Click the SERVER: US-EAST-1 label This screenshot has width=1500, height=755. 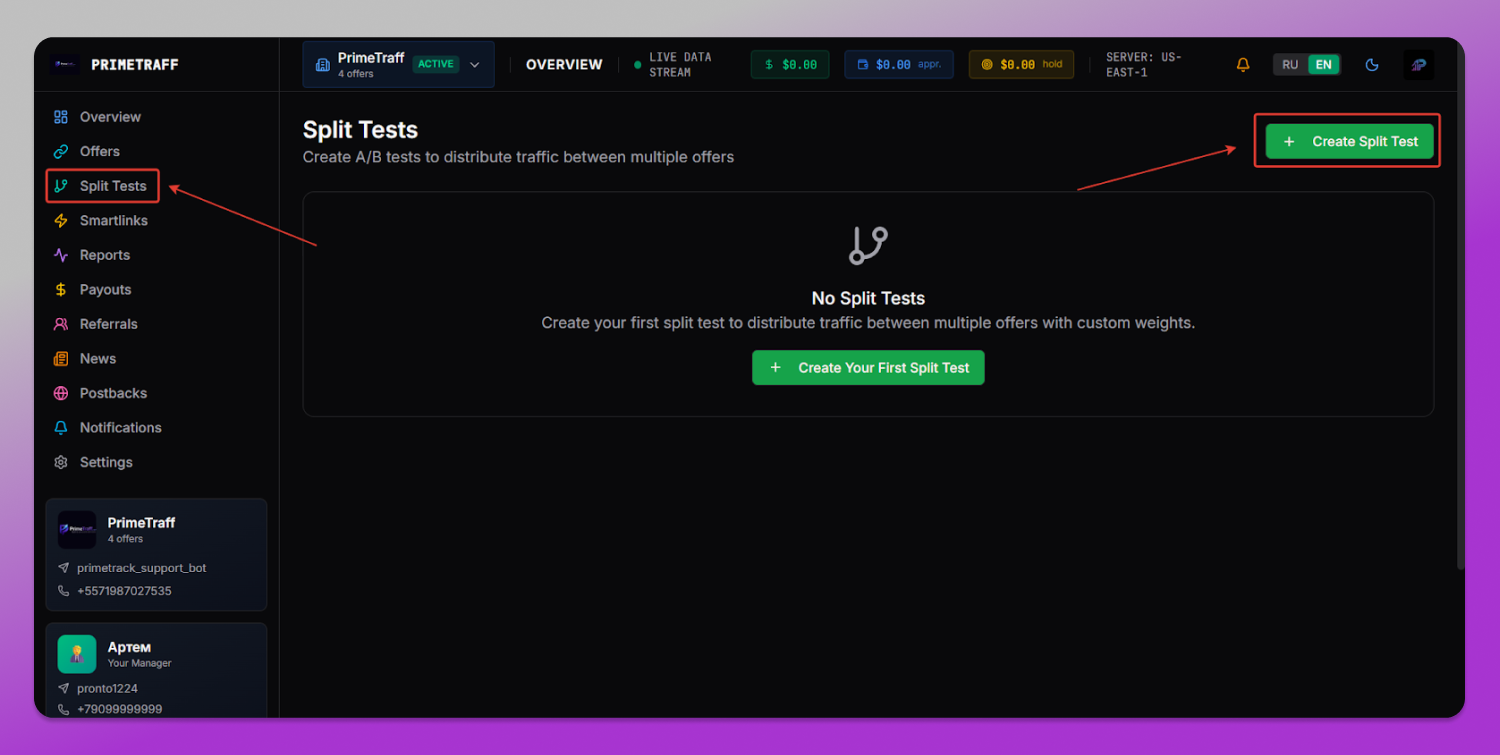click(1144, 65)
